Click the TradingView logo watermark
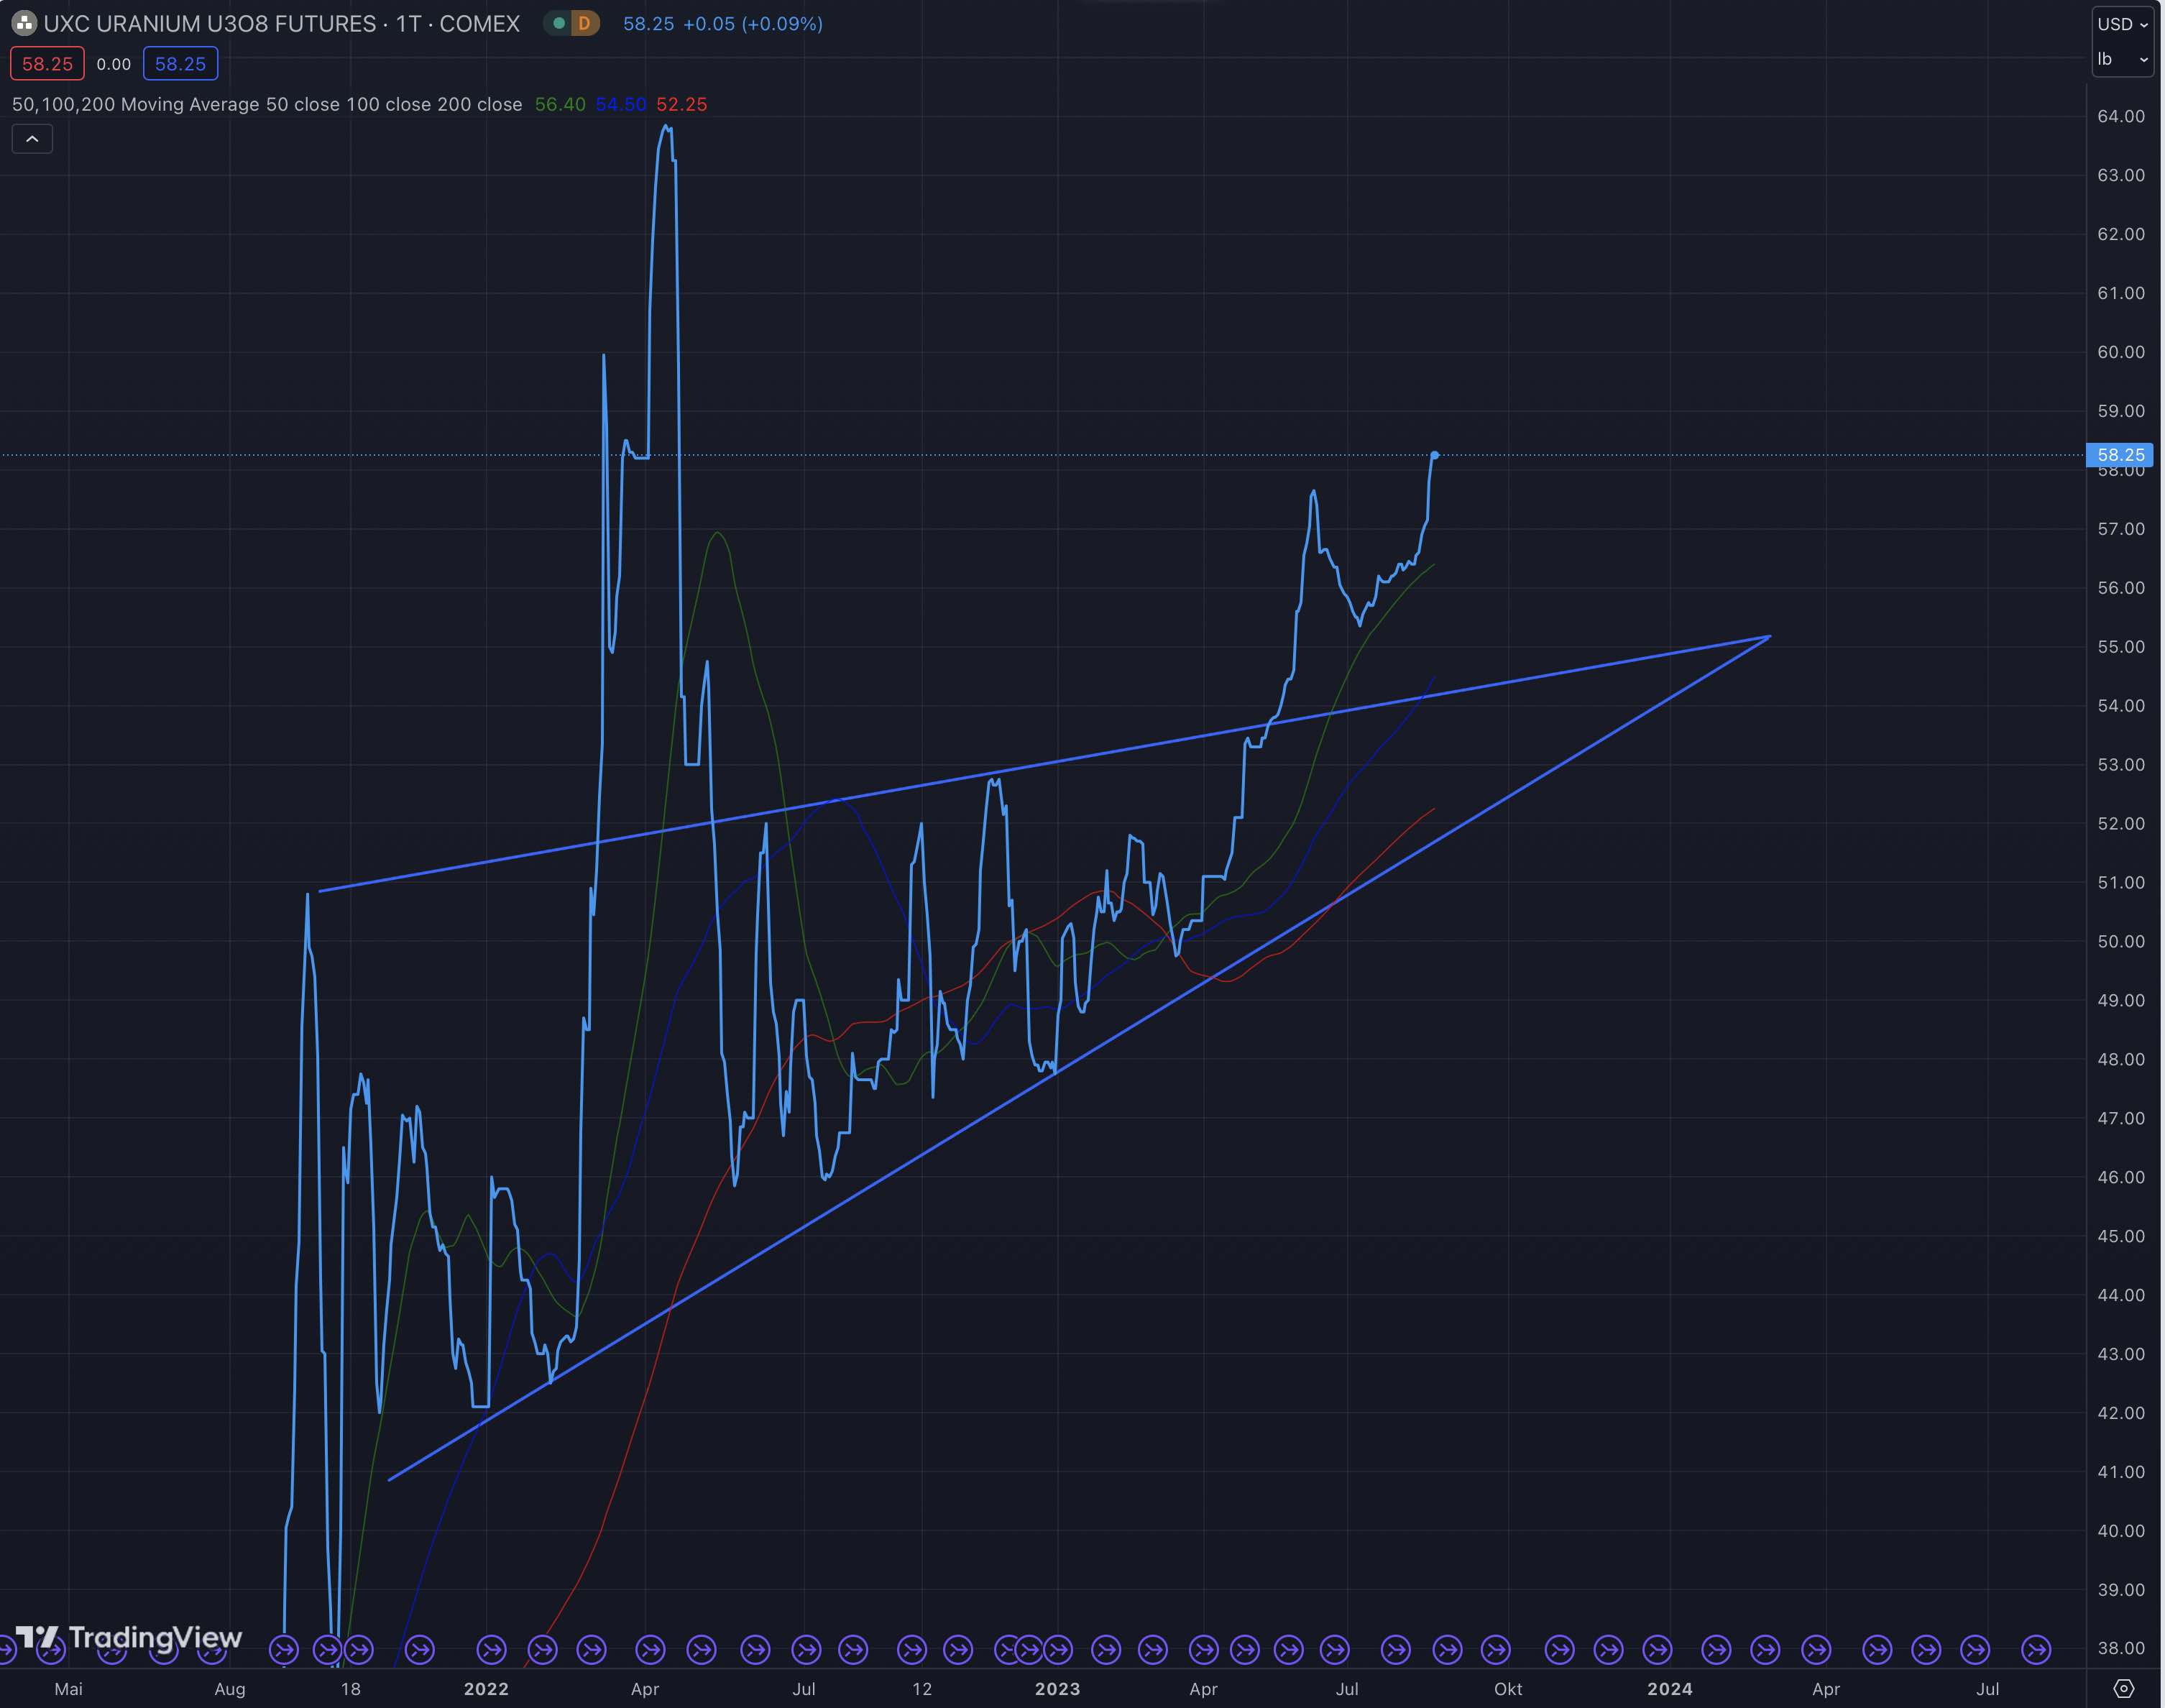This screenshot has height=1708, width=2165. 128,1637
